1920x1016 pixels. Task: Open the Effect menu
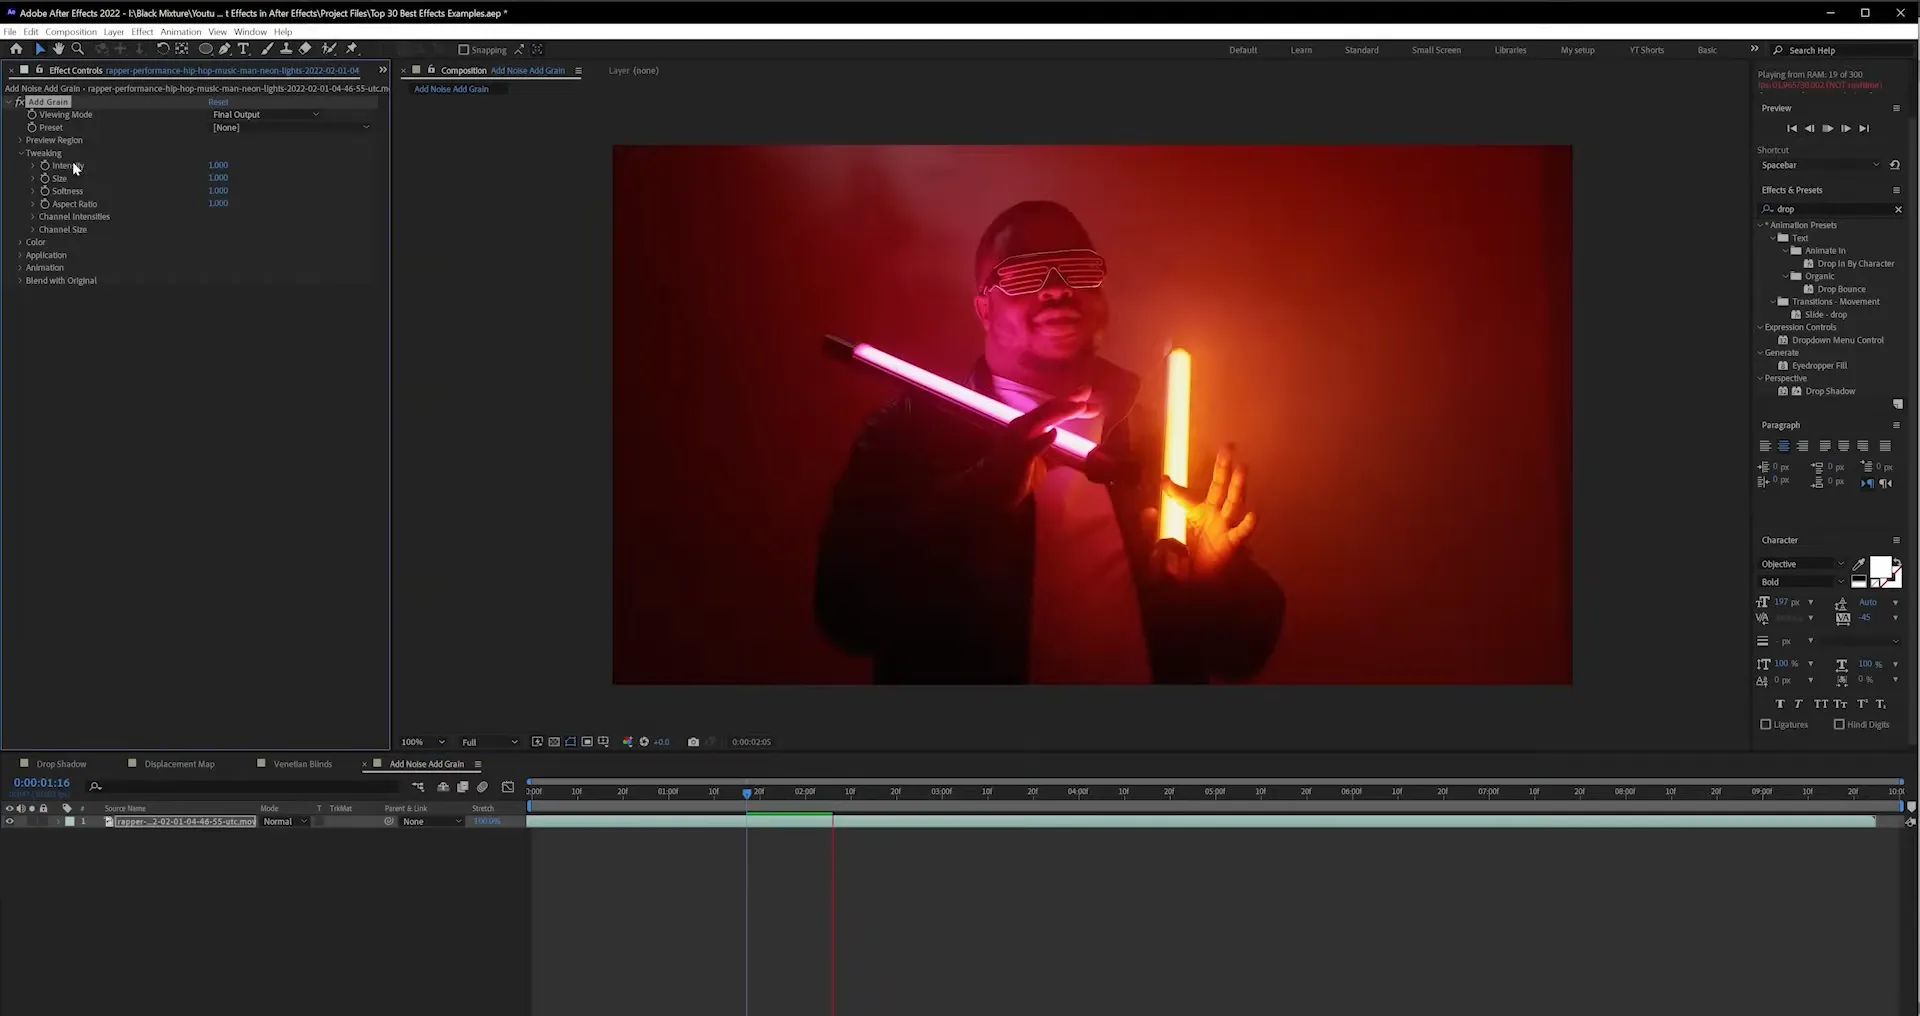click(x=142, y=32)
